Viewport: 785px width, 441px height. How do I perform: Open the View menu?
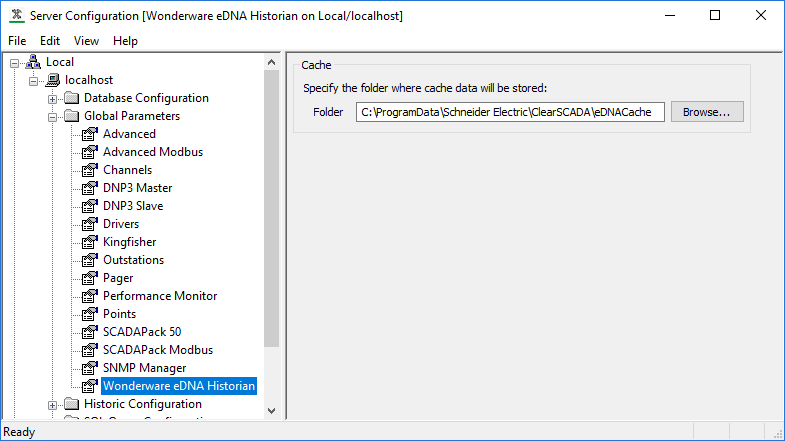point(86,41)
